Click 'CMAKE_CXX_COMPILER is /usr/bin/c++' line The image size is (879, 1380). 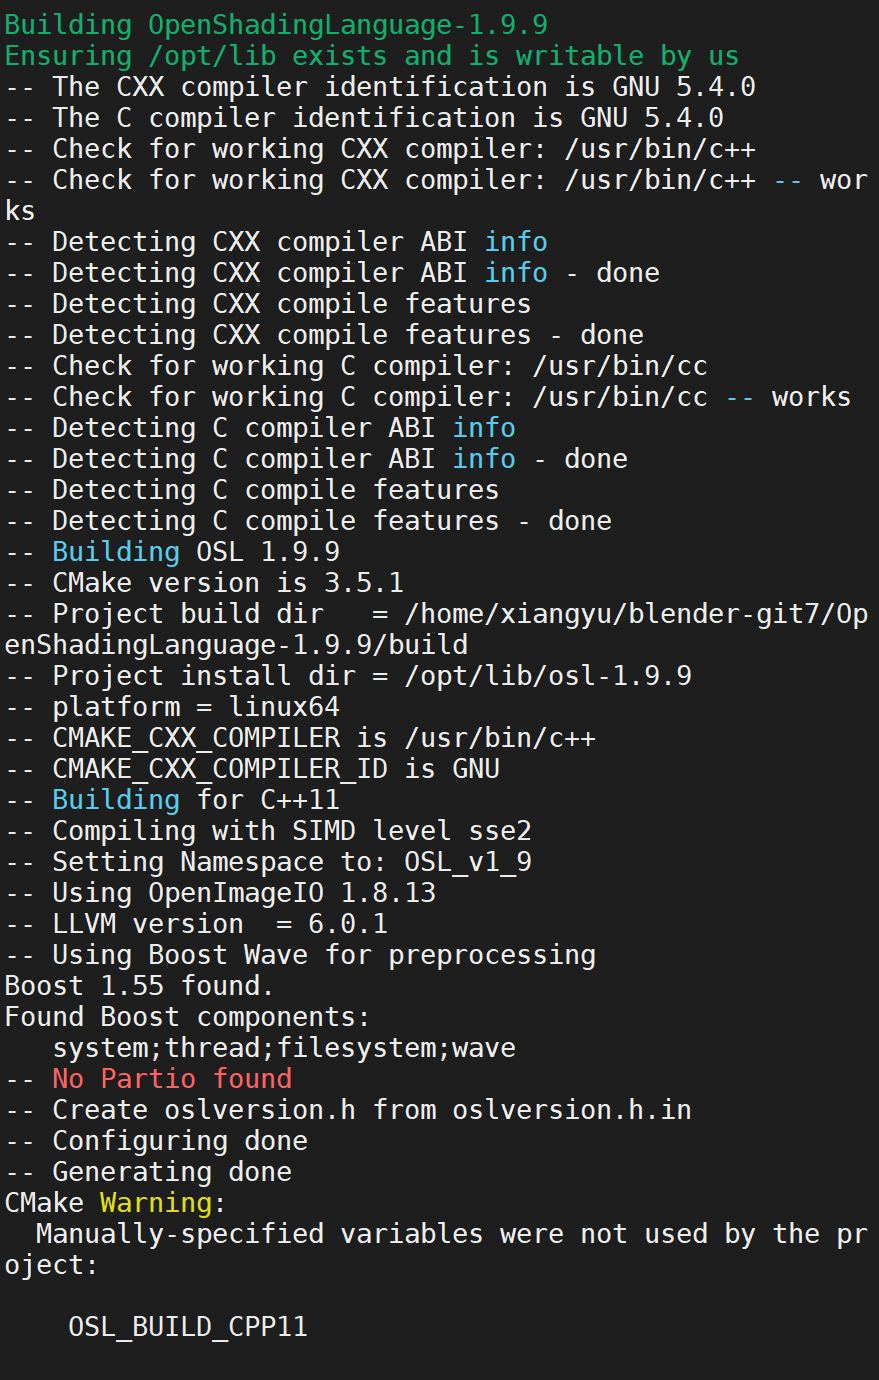(x=300, y=738)
